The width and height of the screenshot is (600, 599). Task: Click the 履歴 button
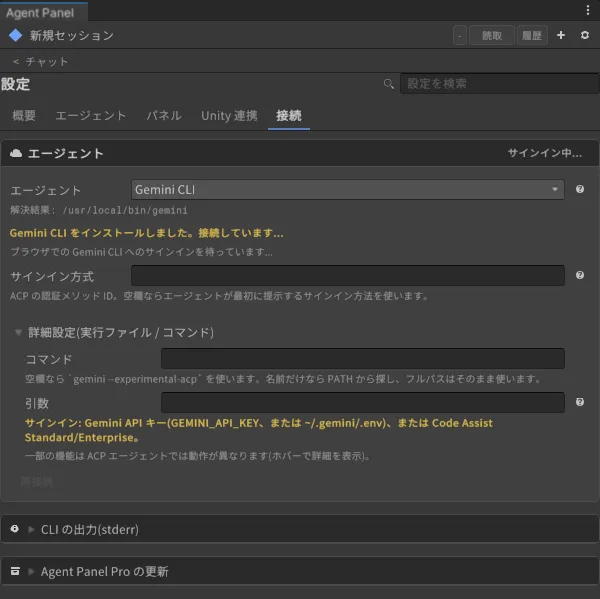coord(532,36)
